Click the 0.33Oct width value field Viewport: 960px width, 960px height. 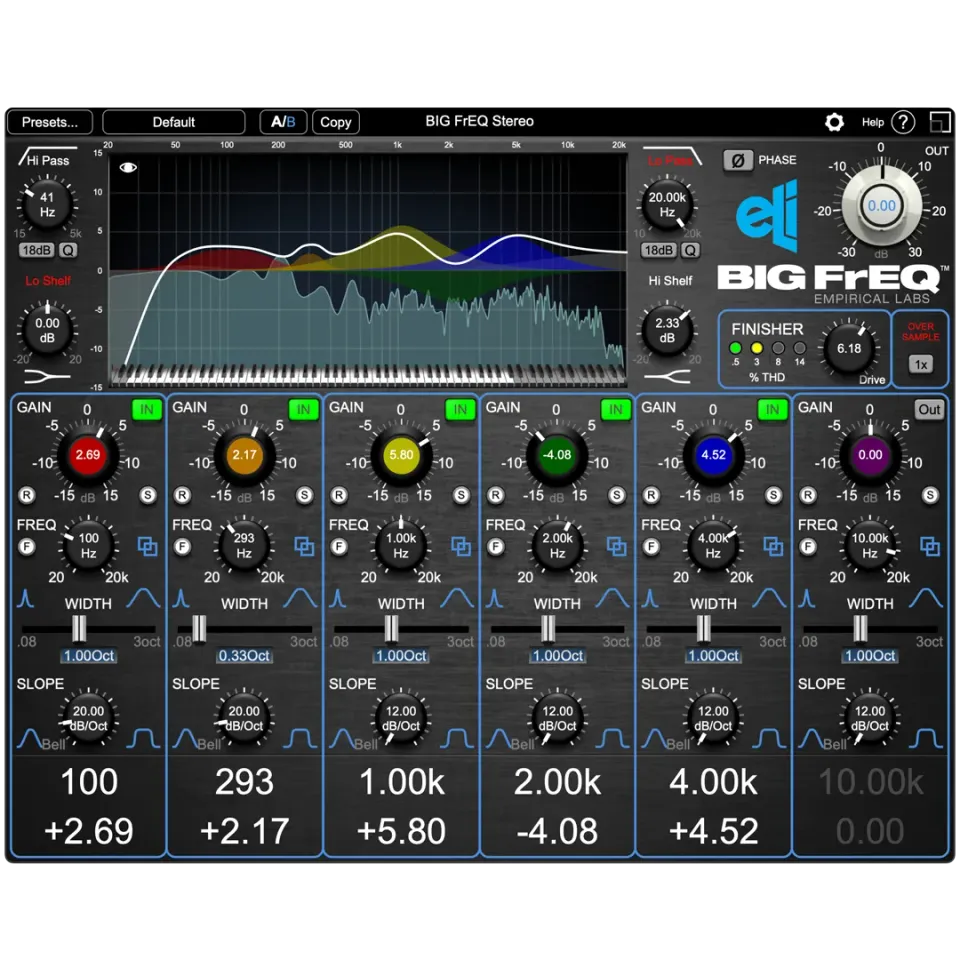(244, 656)
